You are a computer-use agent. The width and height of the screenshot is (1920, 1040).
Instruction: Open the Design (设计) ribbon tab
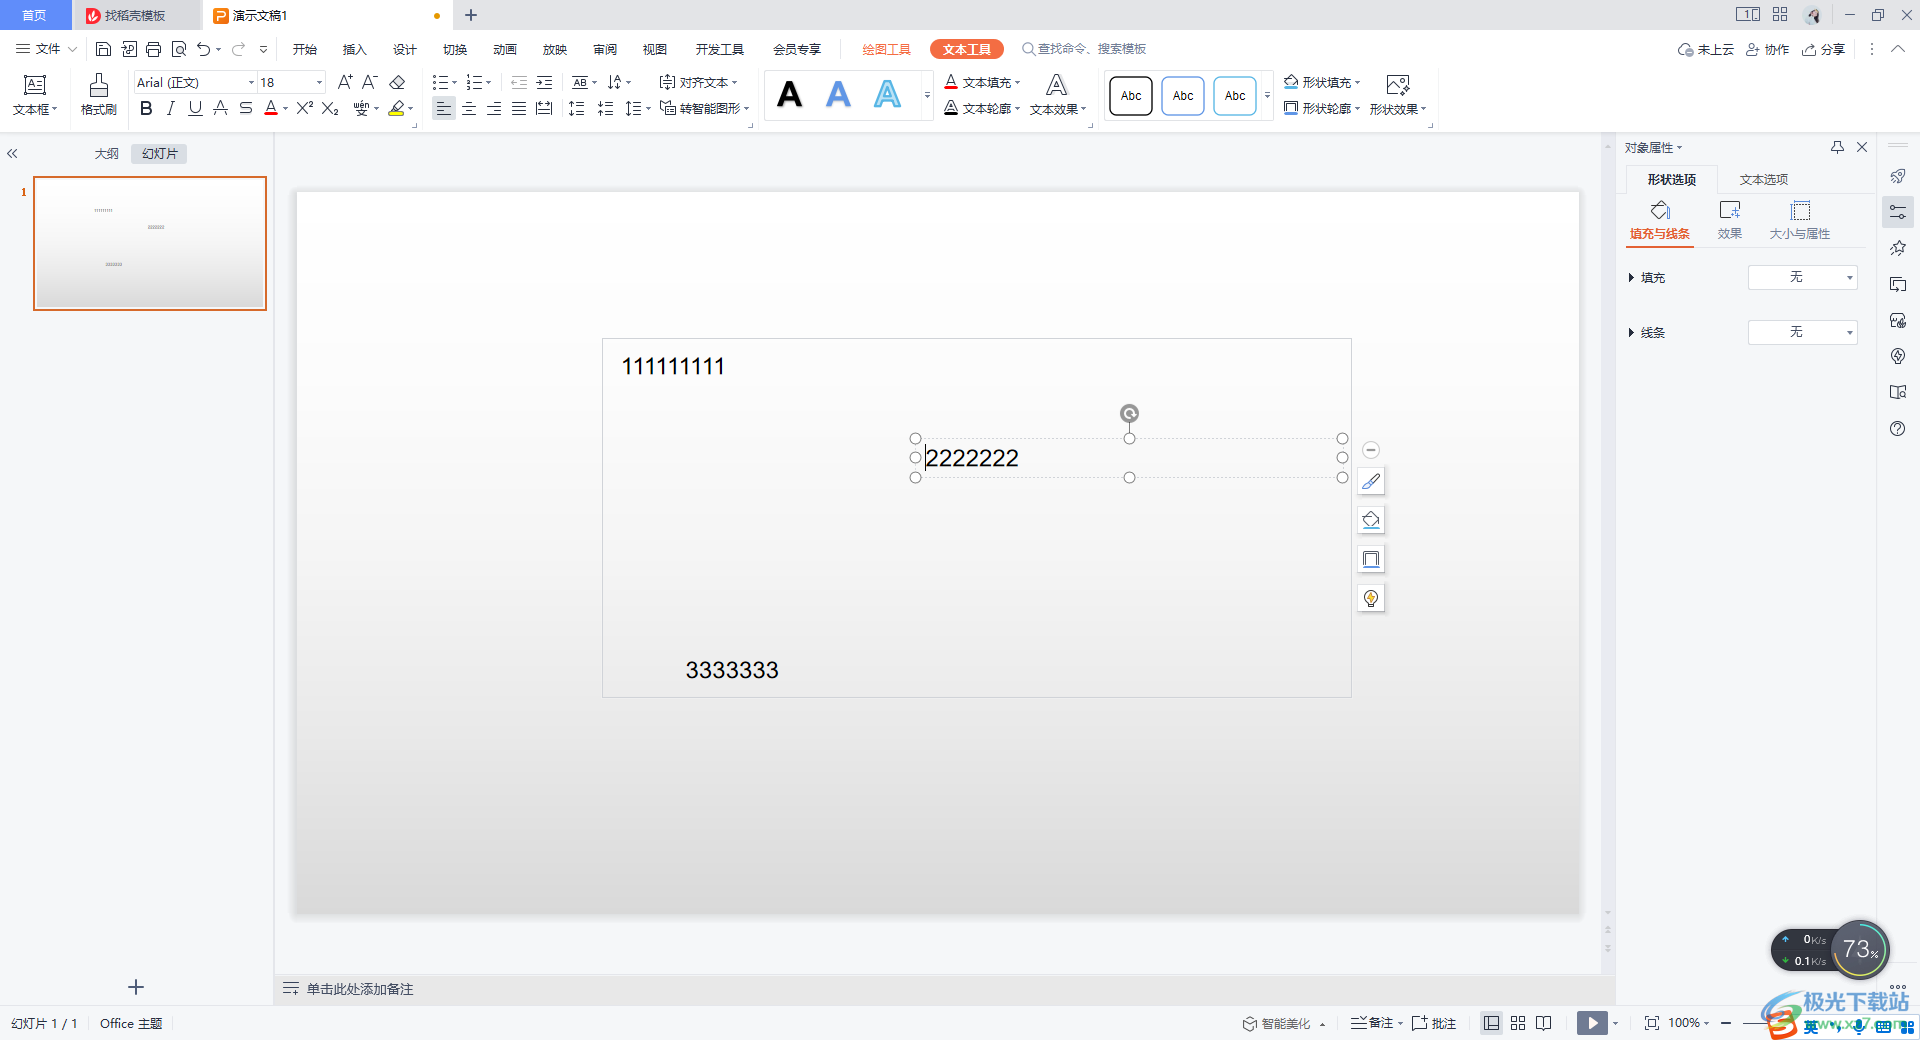point(405,49)
